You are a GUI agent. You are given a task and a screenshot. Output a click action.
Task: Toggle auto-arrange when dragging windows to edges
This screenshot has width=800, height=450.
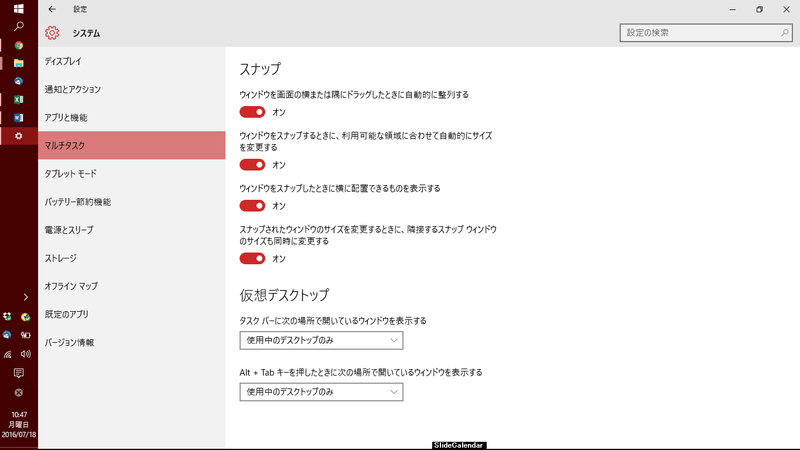pyautogui.click(x=253, y=112)
